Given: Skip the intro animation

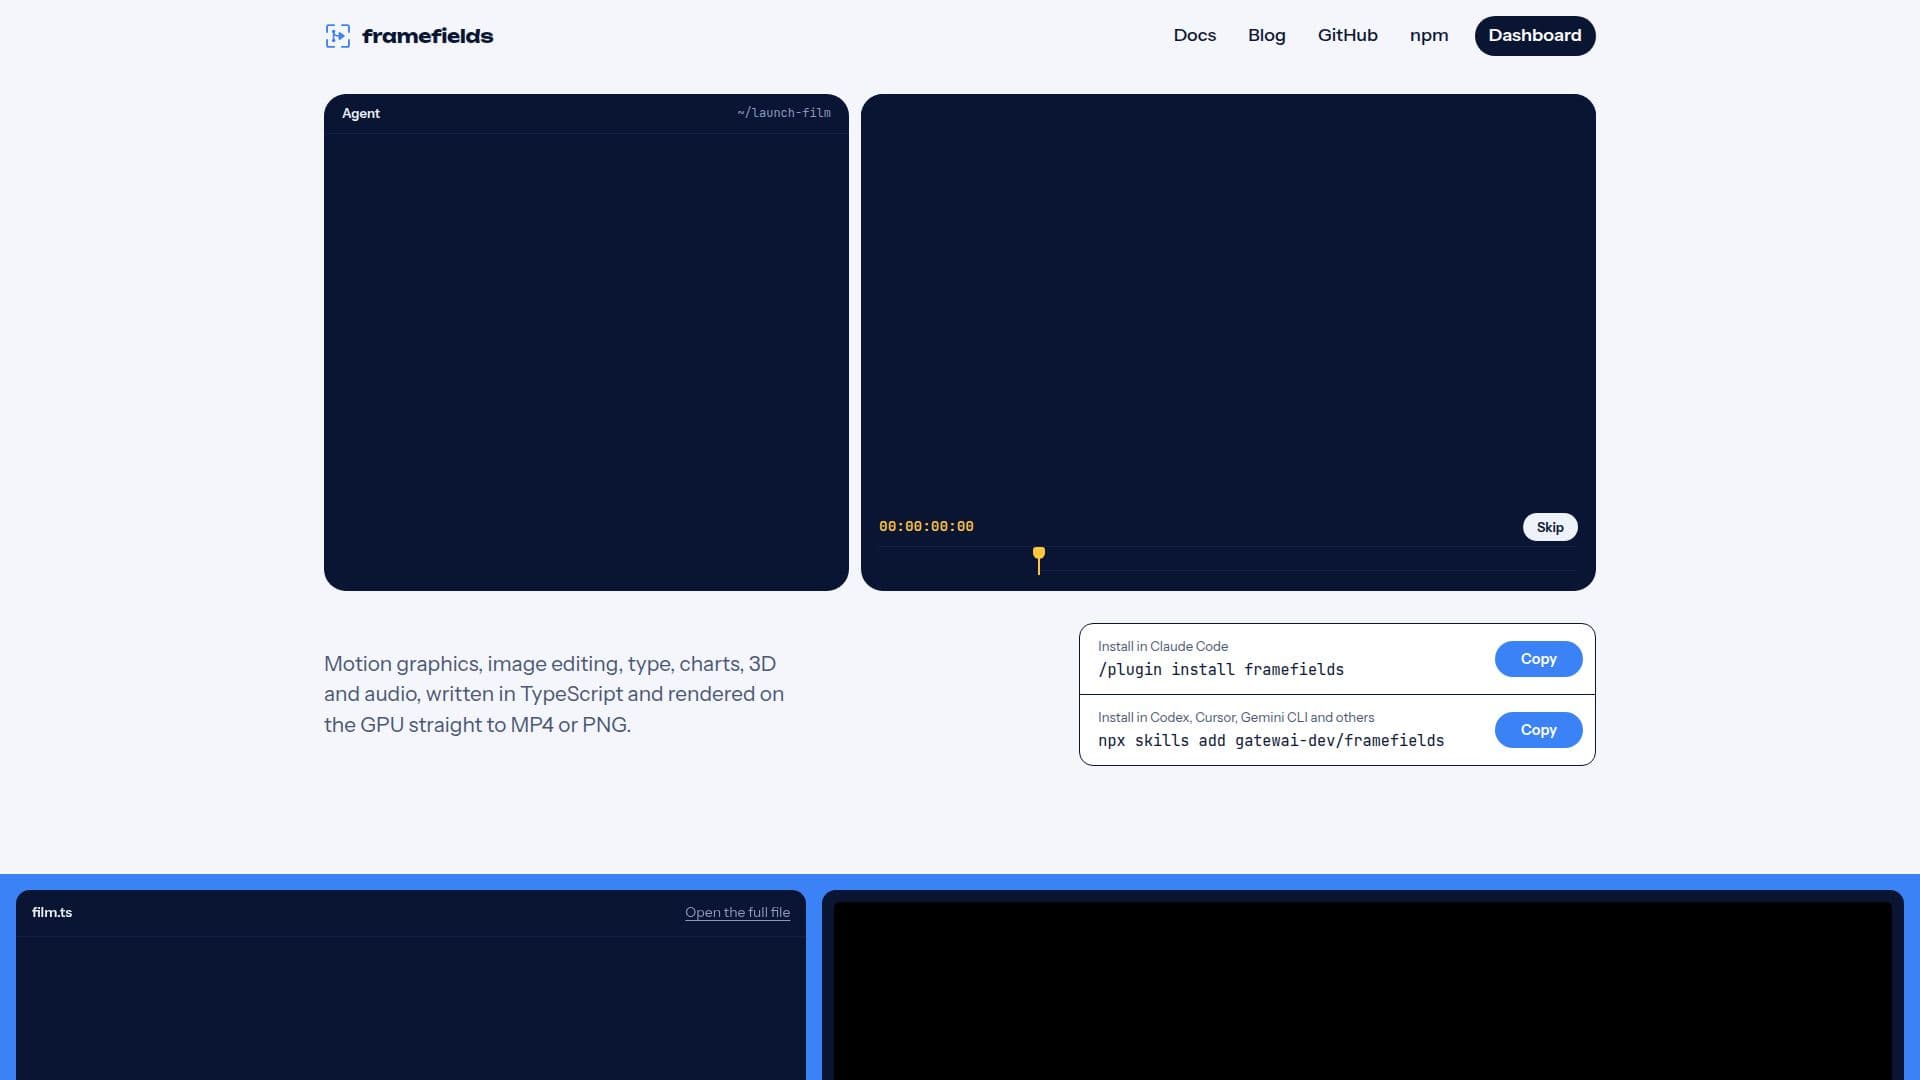Looking at the screenshot, I should coord(1549,527).
